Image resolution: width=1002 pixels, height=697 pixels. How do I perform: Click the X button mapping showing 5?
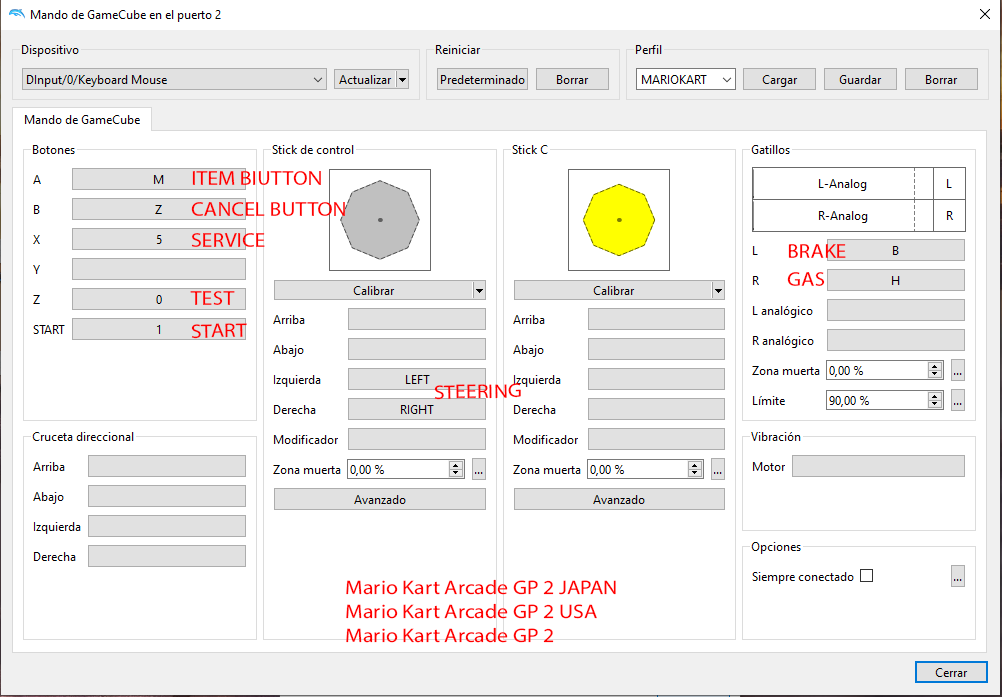[158, 240]
